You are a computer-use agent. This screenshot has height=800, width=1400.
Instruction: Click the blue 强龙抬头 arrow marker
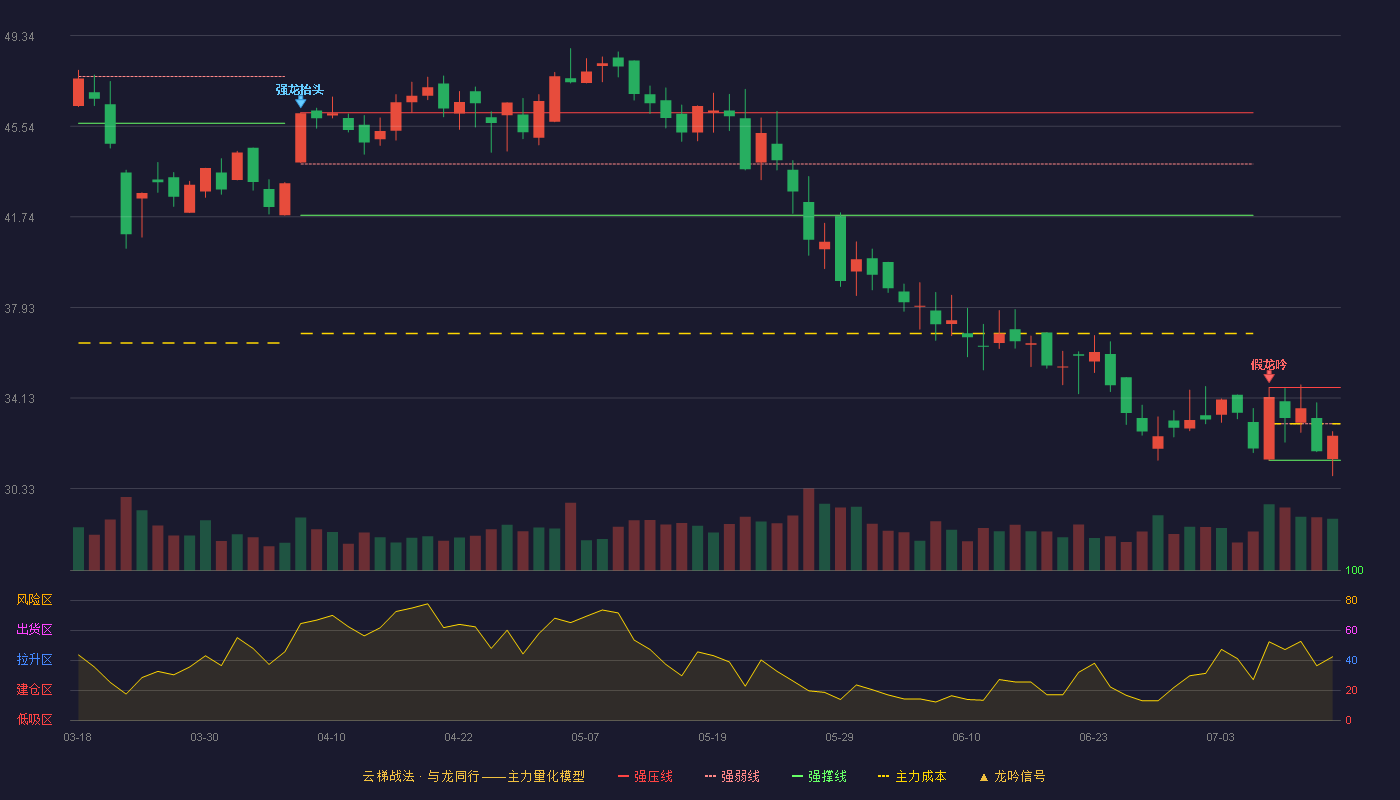(301, 101)
